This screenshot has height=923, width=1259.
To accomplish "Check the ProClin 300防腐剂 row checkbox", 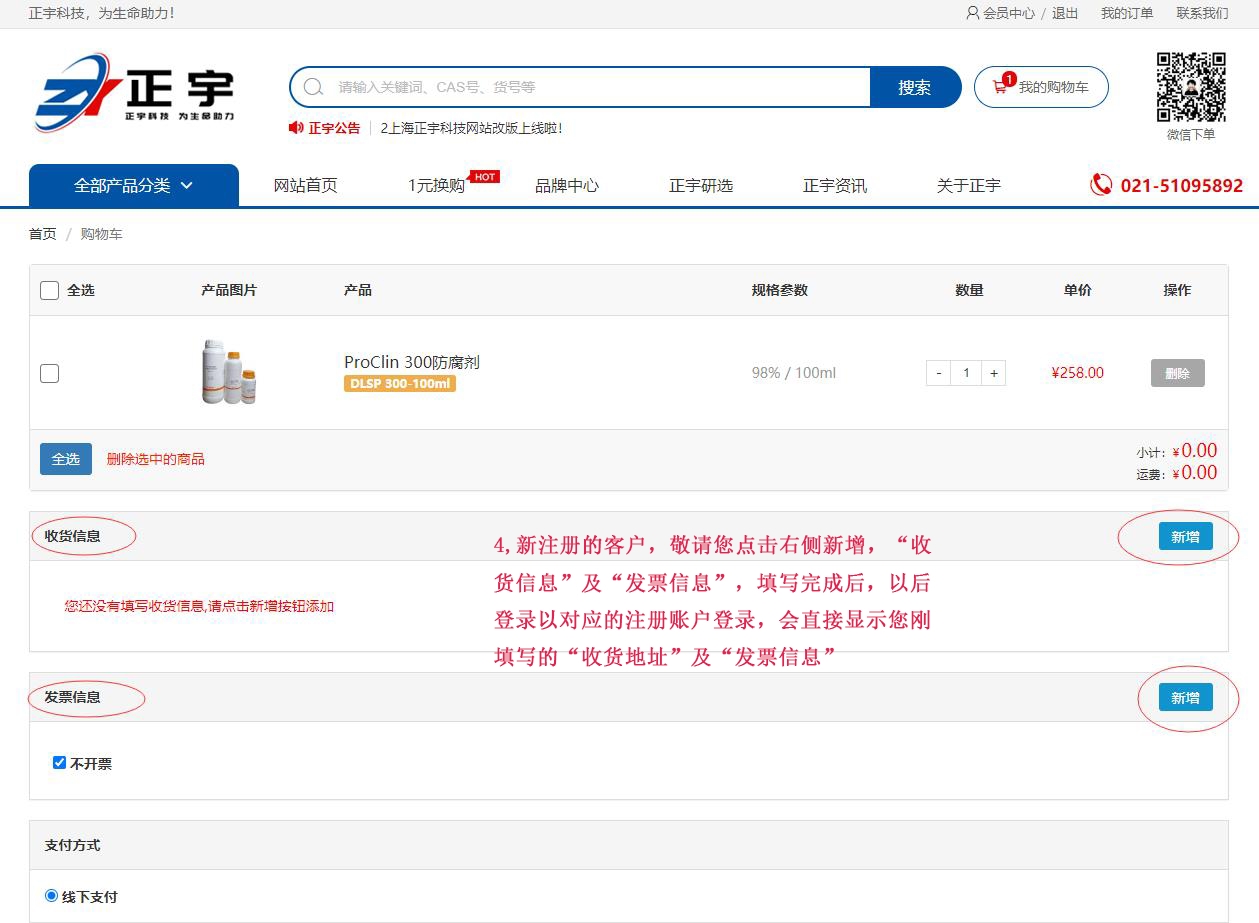I will (x=49, y=373).
